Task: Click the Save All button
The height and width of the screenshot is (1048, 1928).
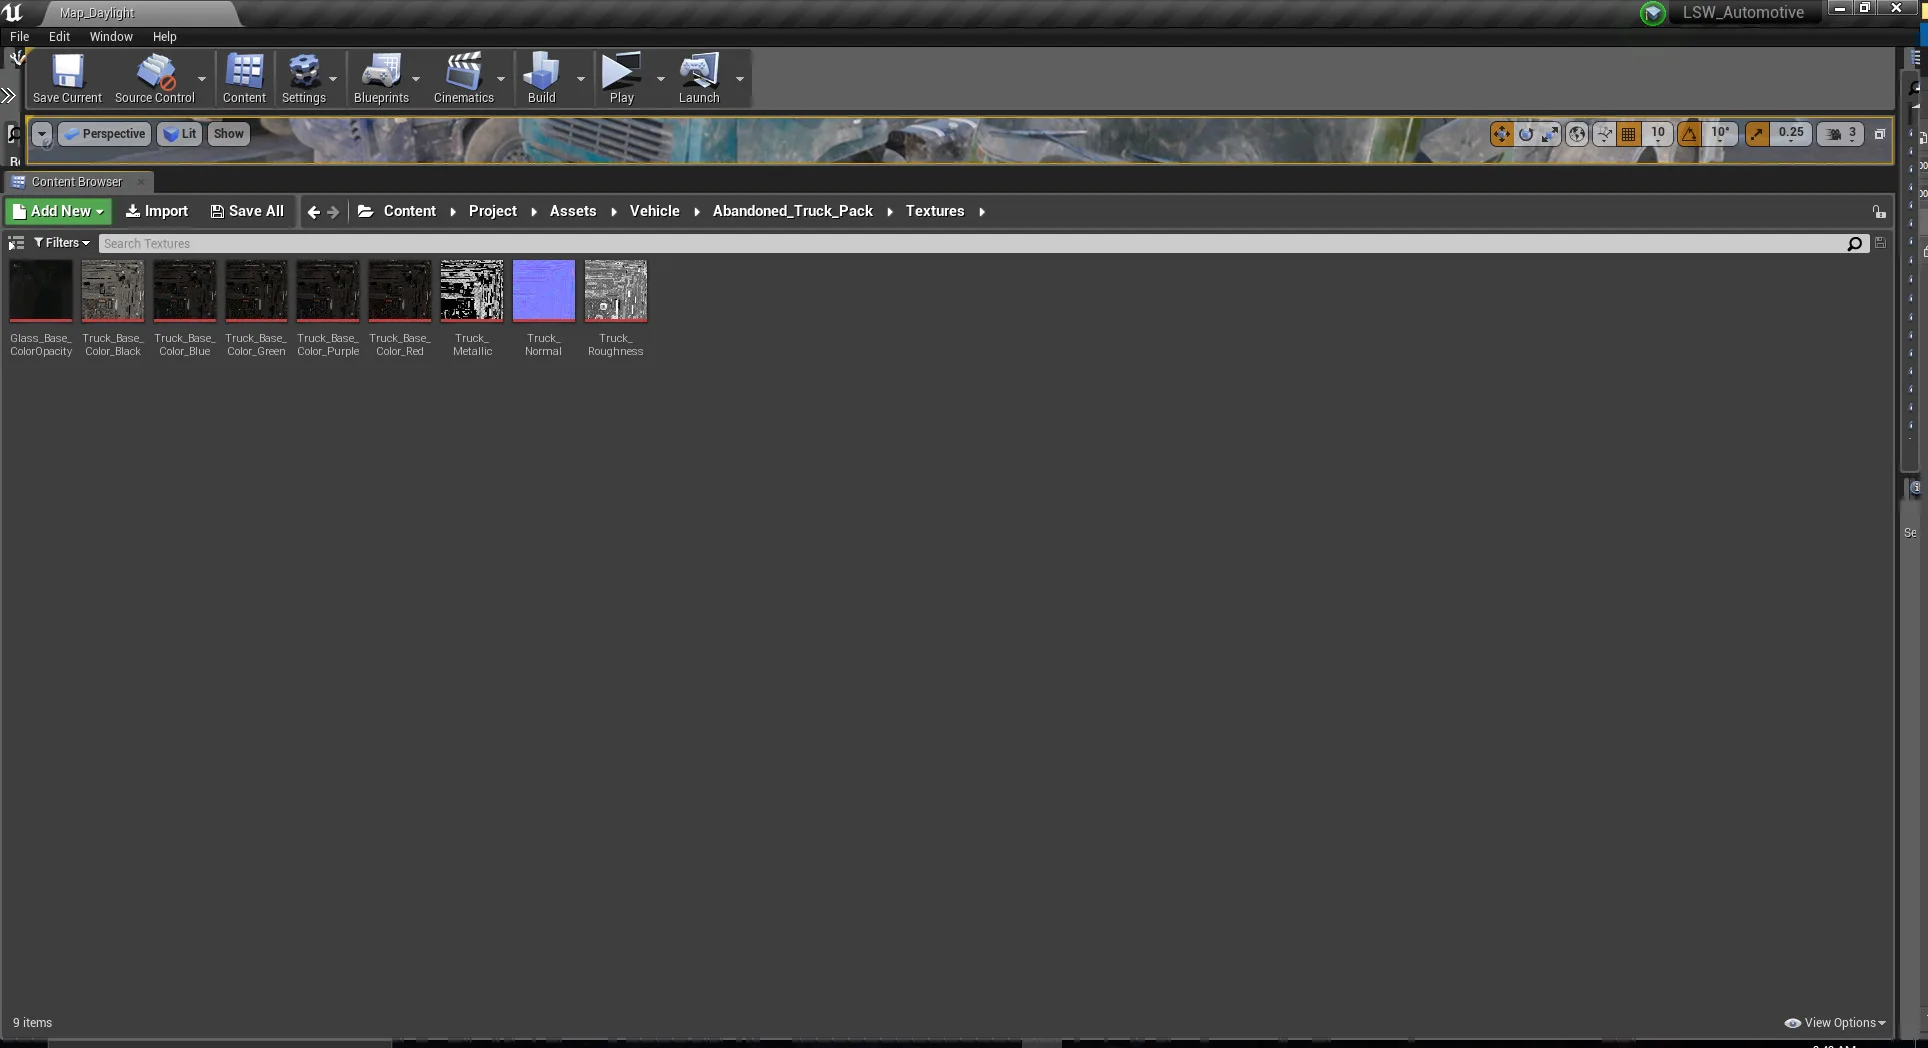Action: point(247,211)
